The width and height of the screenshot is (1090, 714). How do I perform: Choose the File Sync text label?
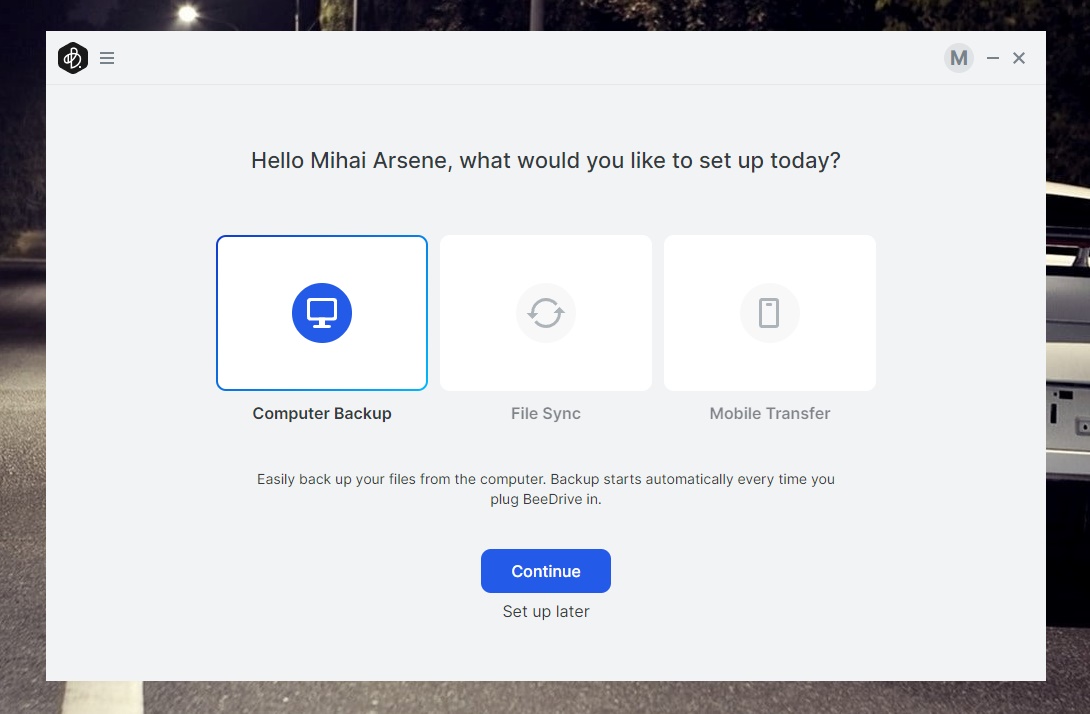pyautogui.click(x=546, y=413)
